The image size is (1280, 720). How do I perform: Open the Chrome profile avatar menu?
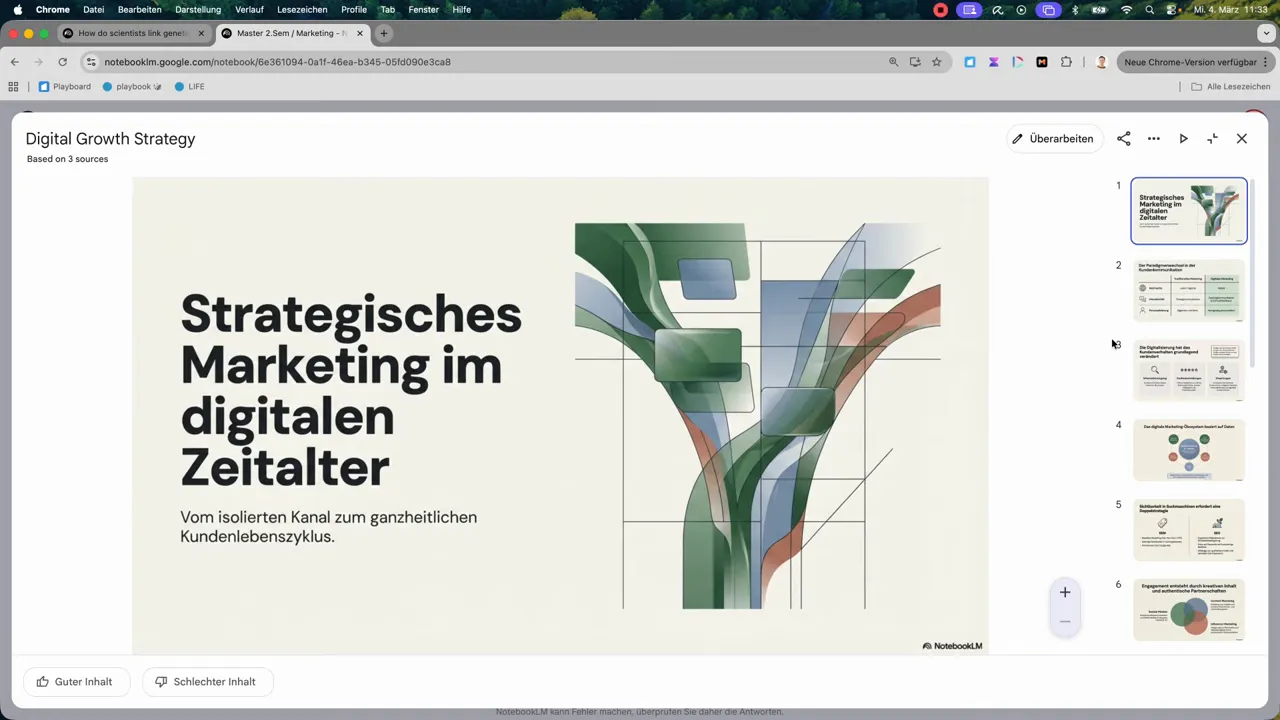pyautogui.click(x=1101, y=62)
